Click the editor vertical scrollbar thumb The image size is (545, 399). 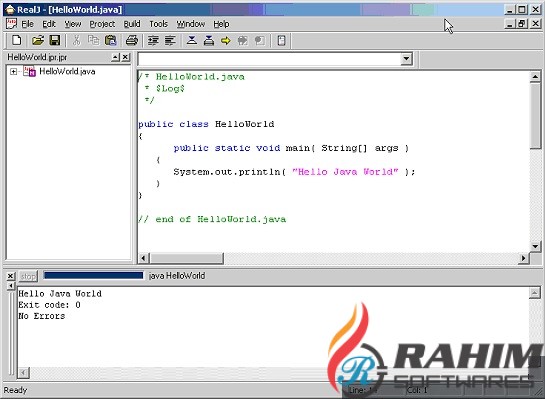tap(536, 115)
